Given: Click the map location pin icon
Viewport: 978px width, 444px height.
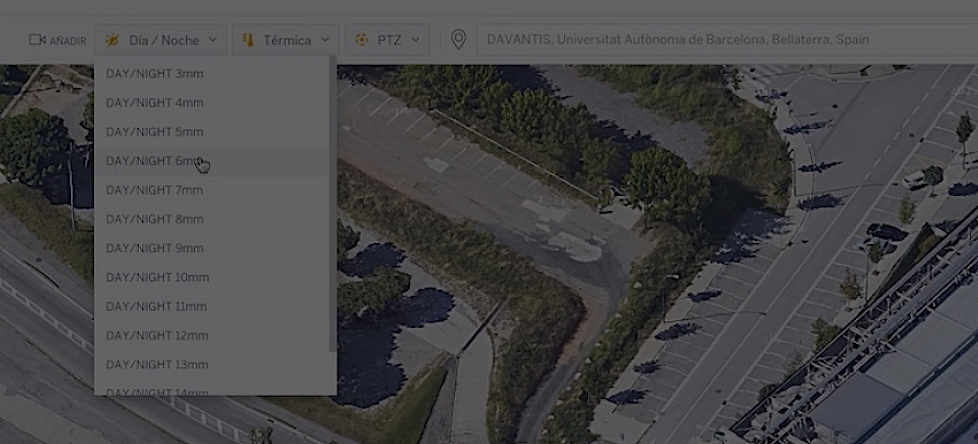Looking at the screenshot, I should pos(458,40).
